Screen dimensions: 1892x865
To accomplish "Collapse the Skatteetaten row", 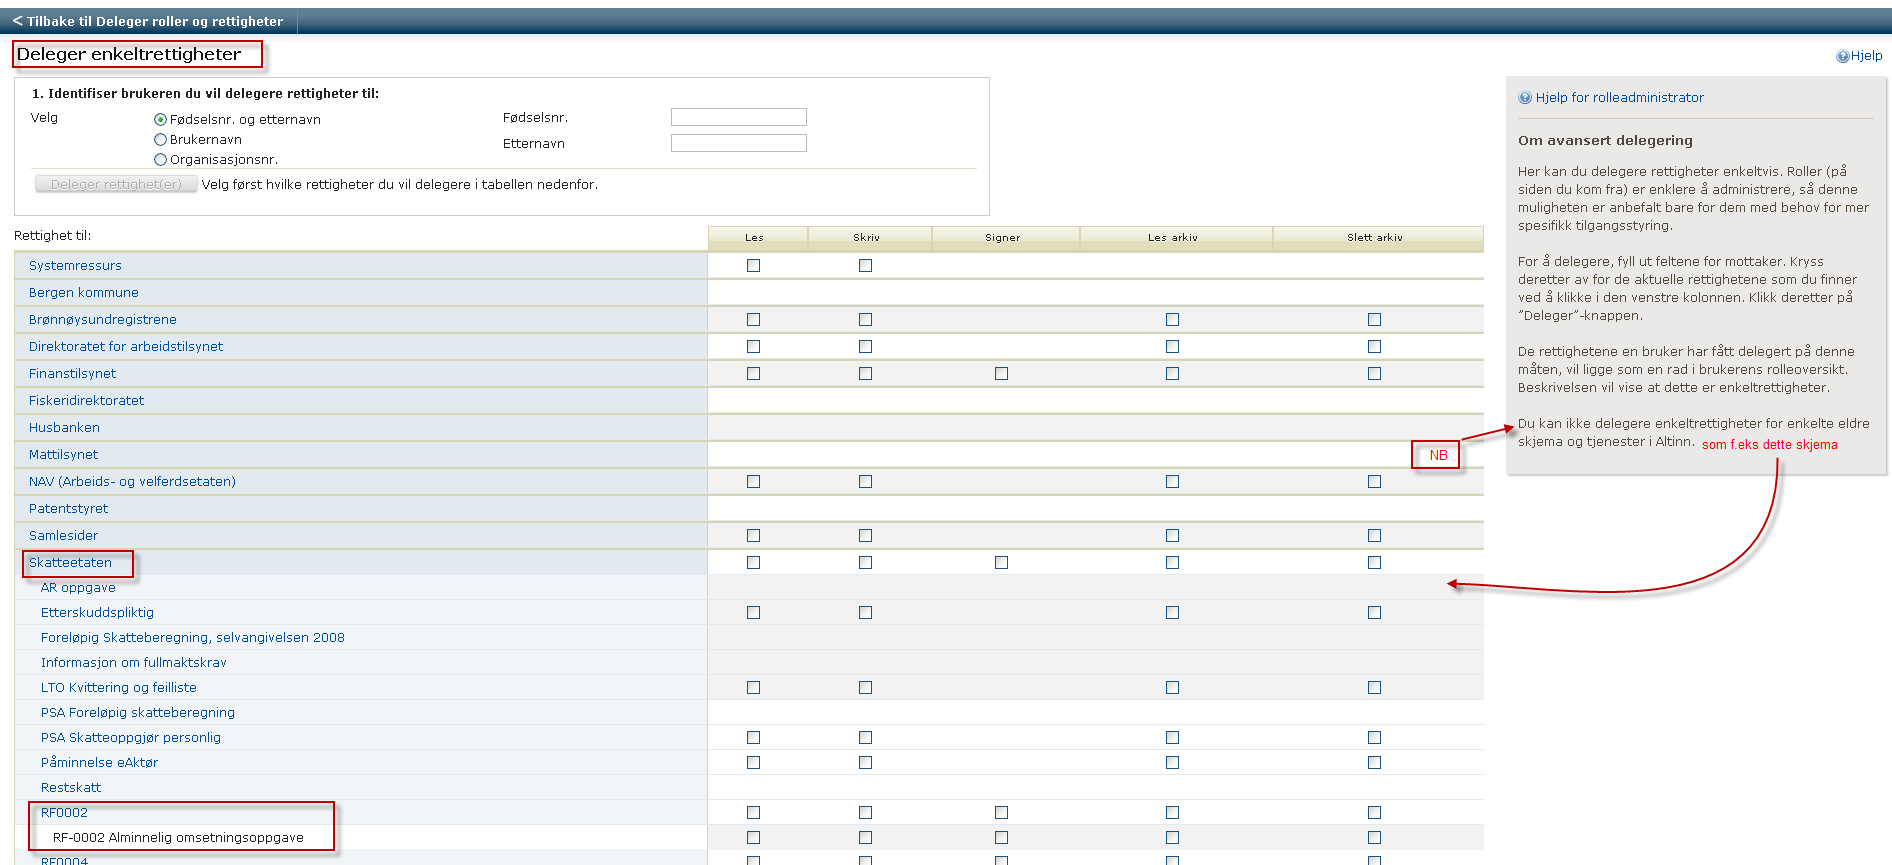I will coord(70,562).
